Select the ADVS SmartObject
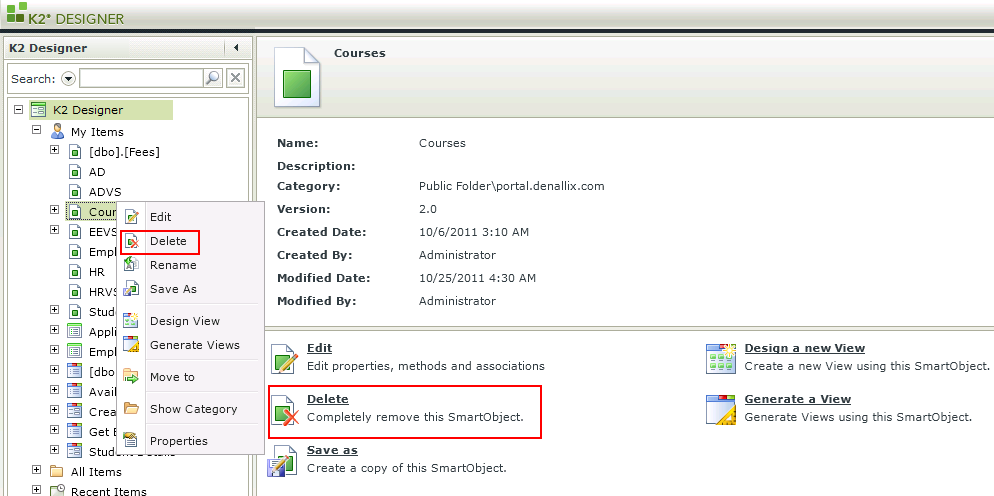994x496 pixels. (105, 192)
